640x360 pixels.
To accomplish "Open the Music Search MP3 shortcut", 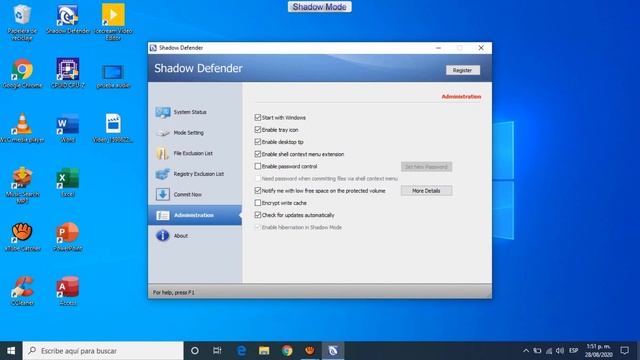I will tap(22, 178).
